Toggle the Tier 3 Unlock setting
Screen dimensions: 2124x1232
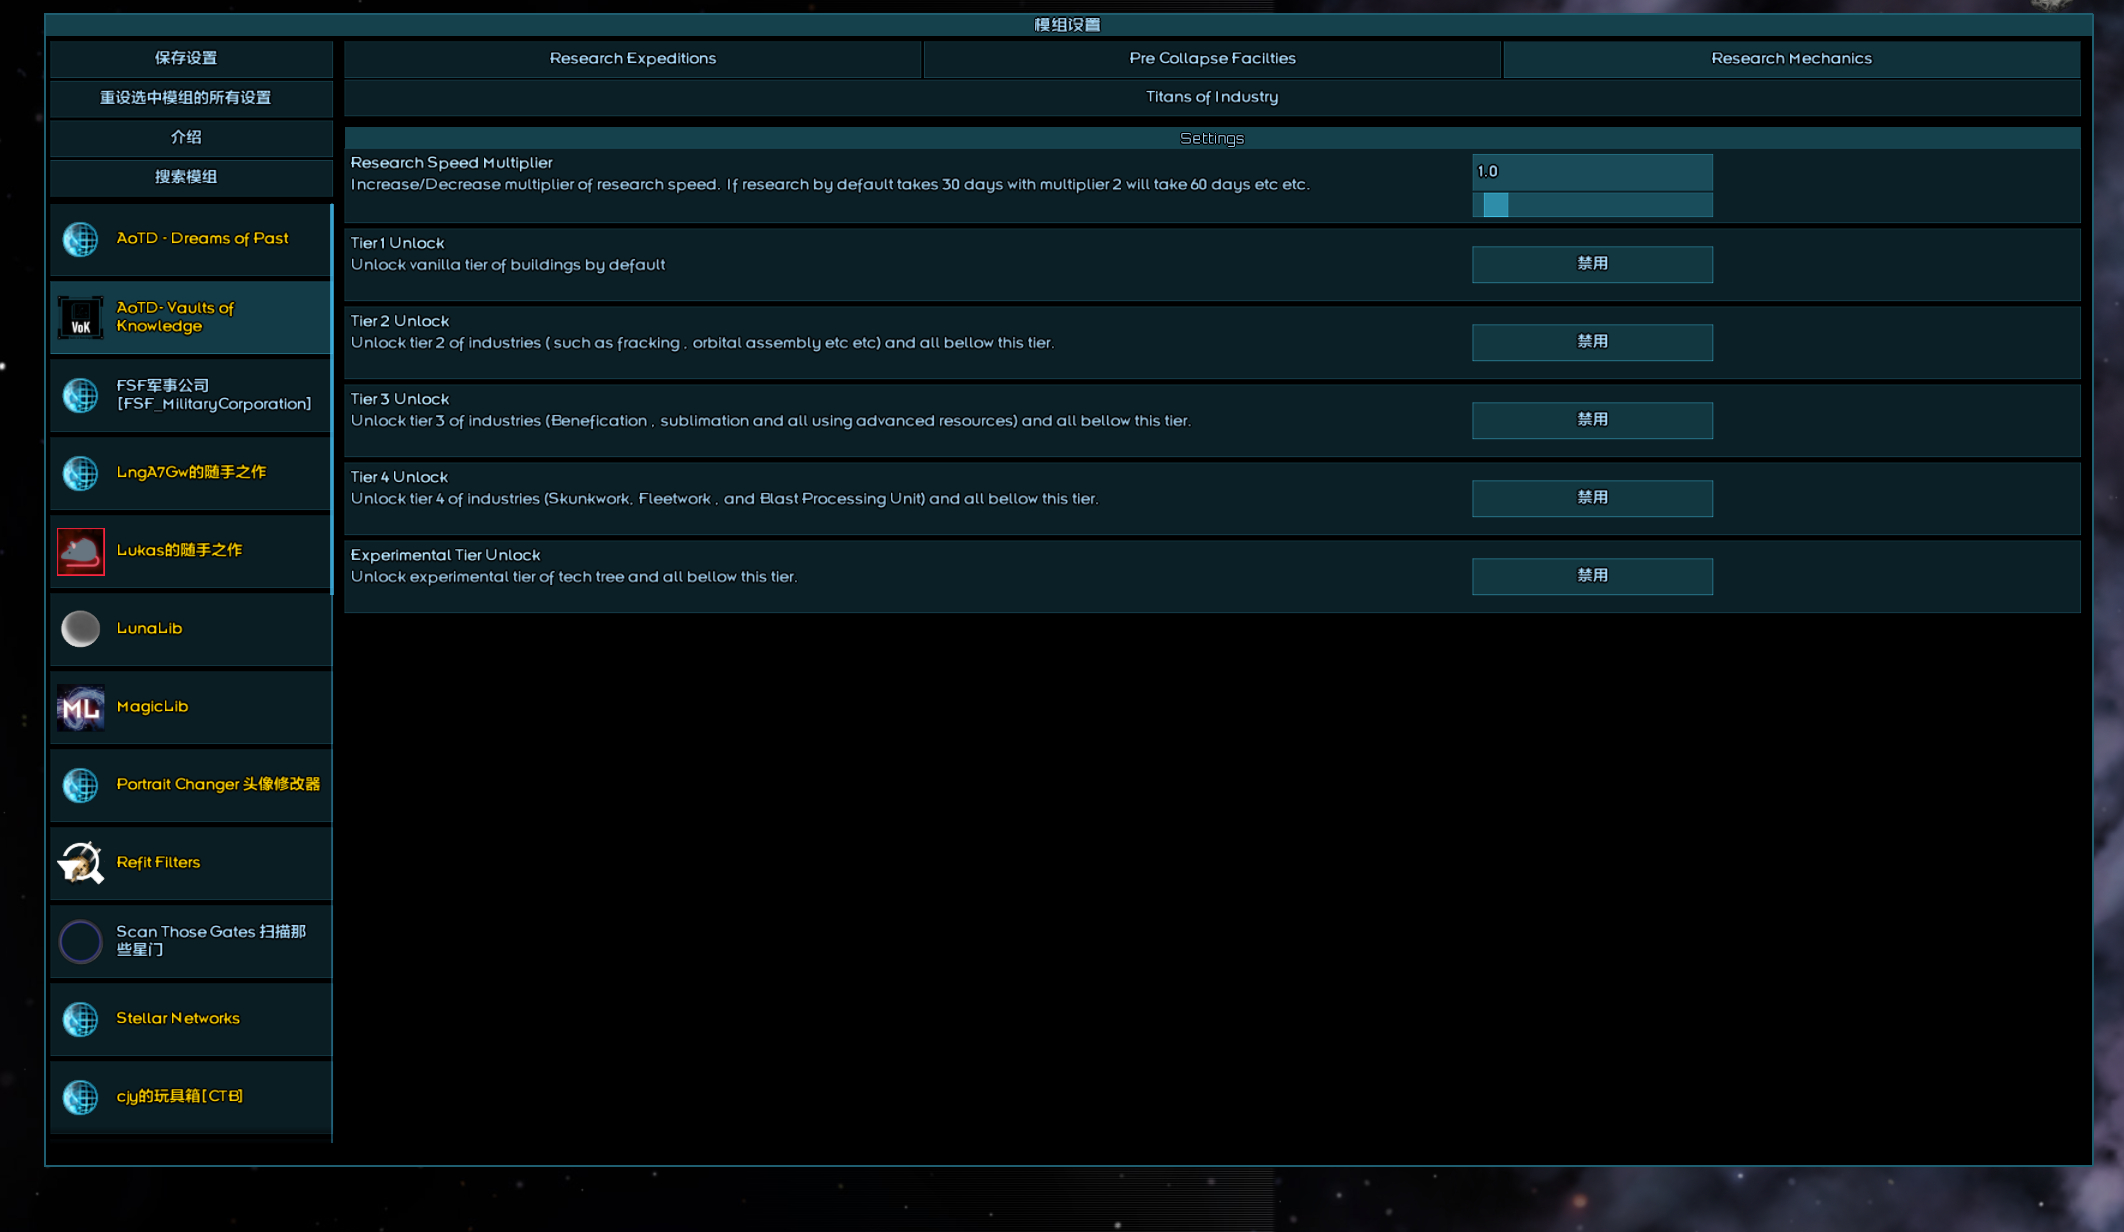(1591, 420)
